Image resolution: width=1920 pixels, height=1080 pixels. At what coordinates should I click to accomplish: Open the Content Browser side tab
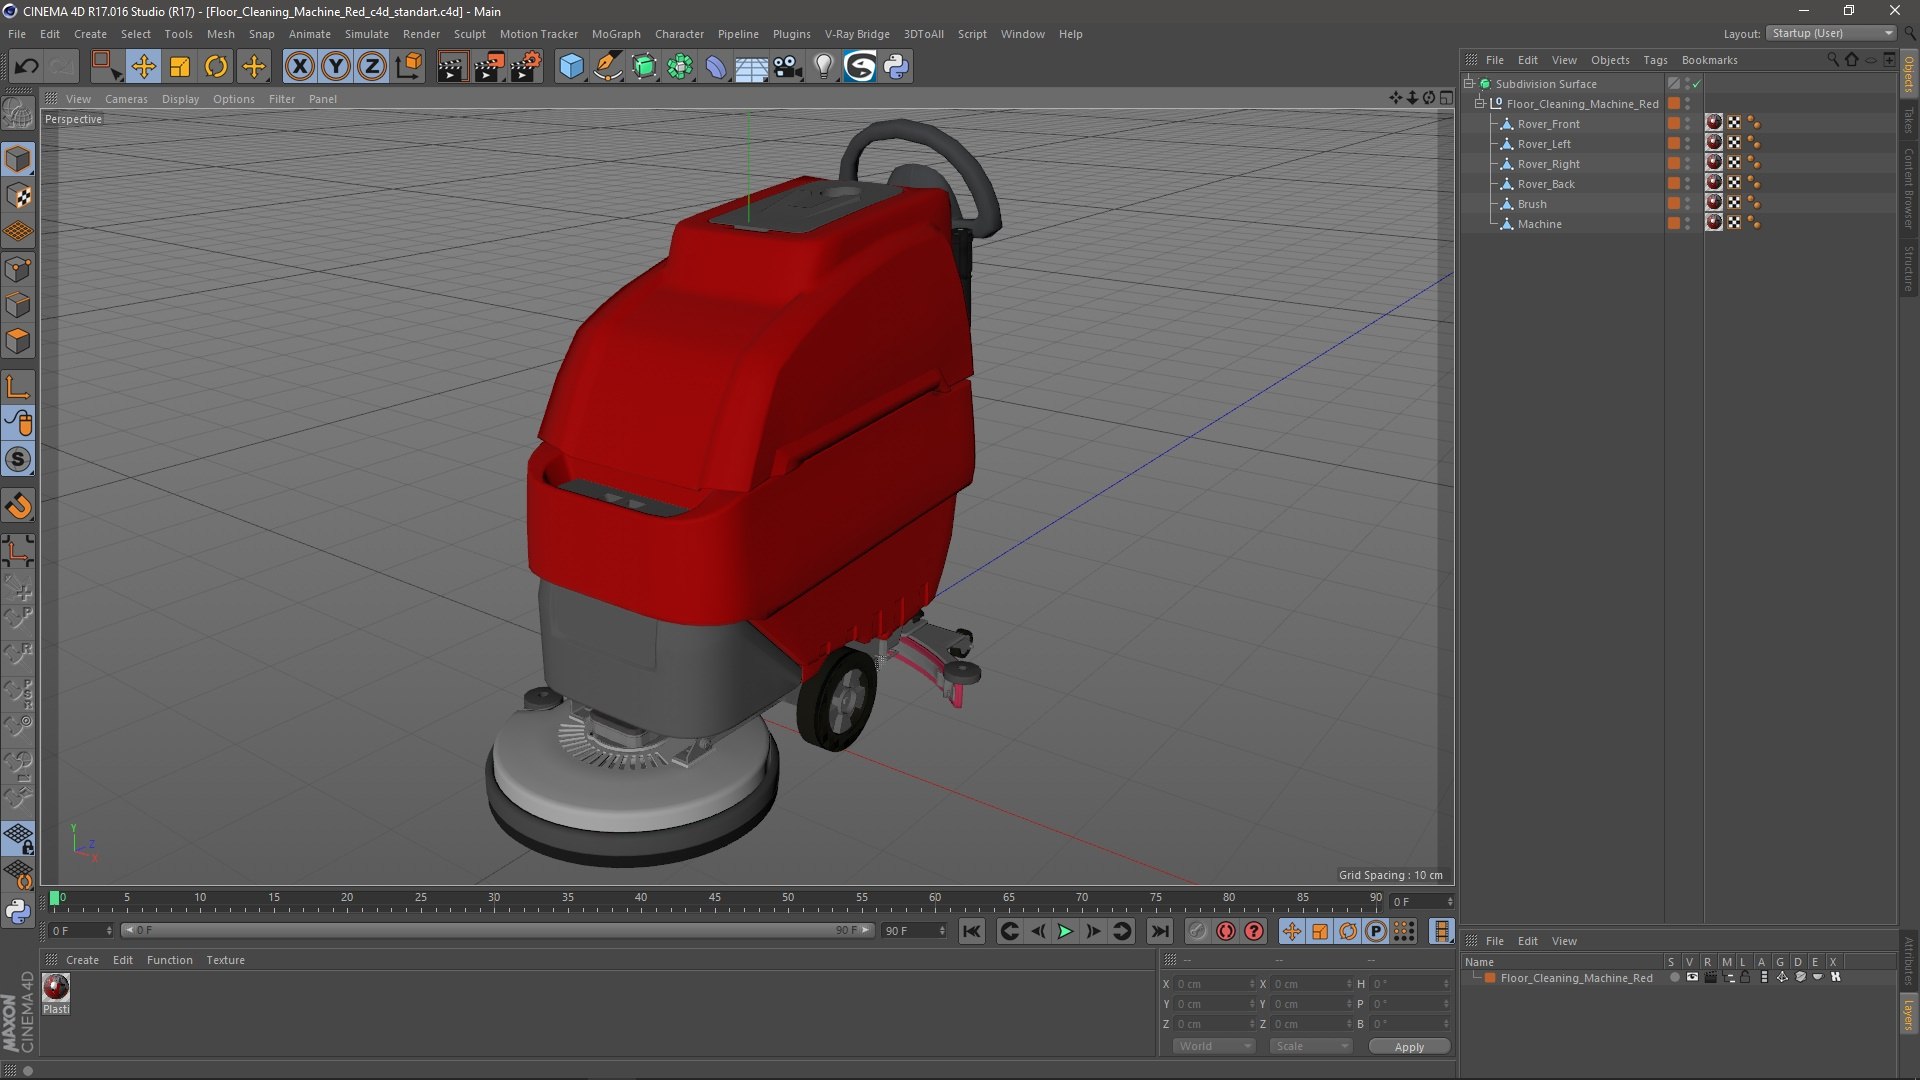coord(1909,188)
